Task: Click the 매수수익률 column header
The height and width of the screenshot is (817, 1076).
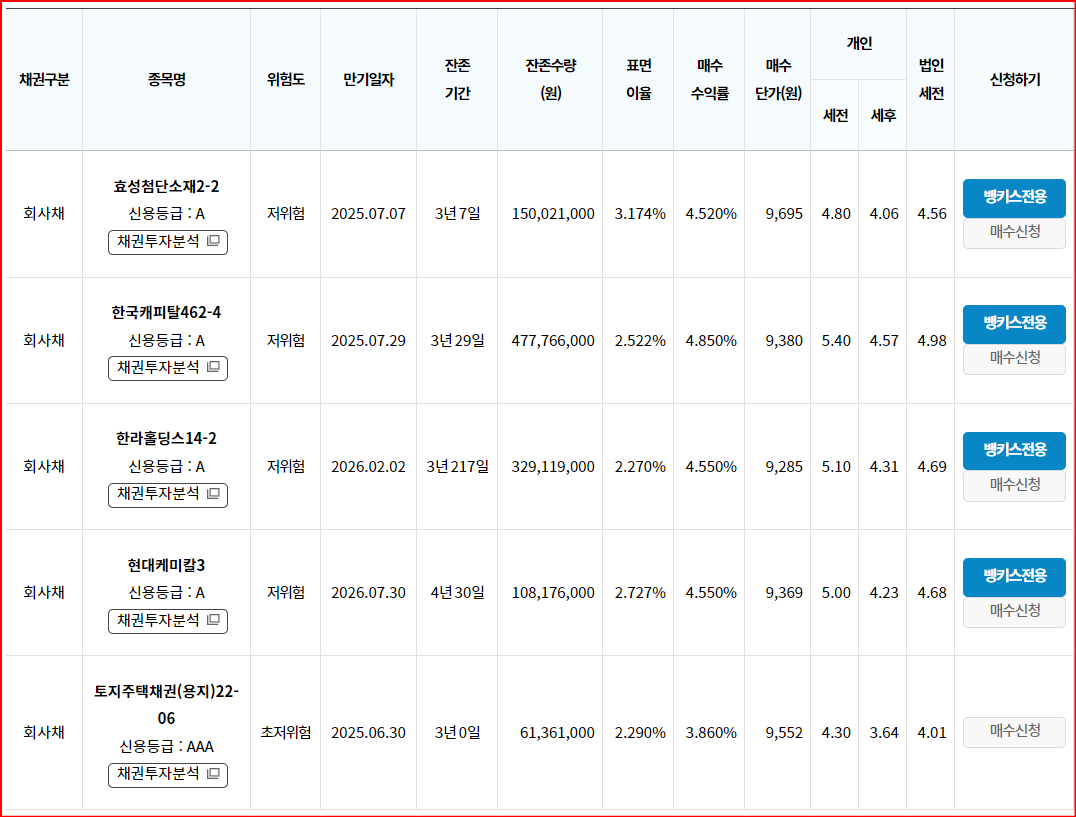Action: point(709,80)
